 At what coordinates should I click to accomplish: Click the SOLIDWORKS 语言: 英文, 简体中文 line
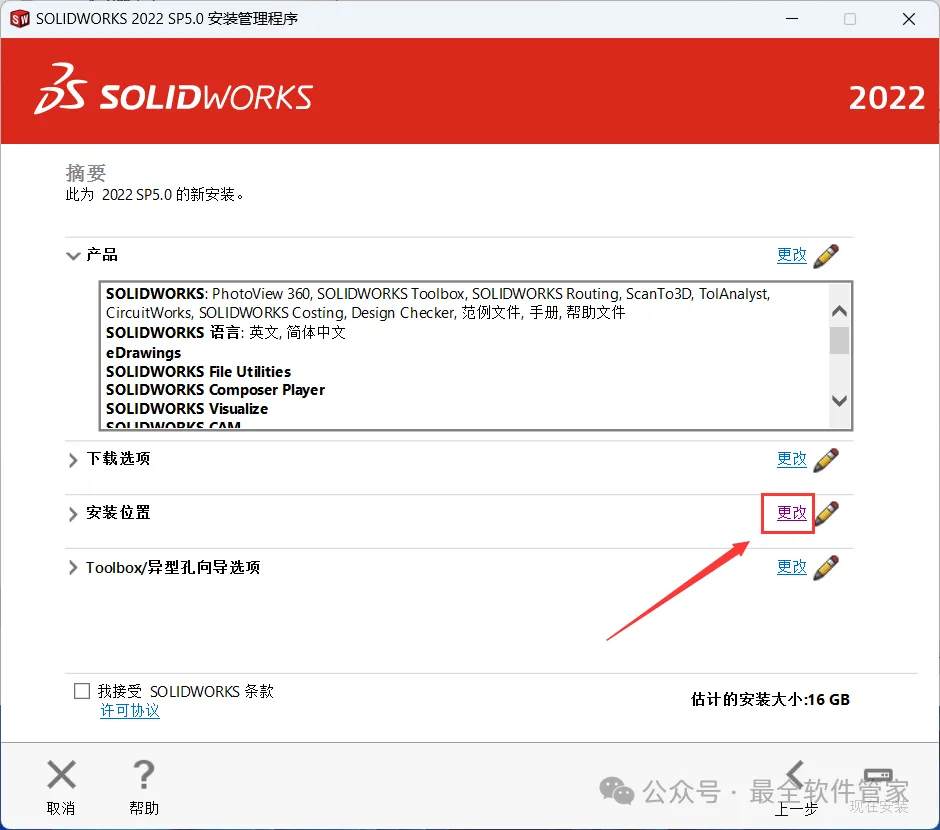(225, 333)
